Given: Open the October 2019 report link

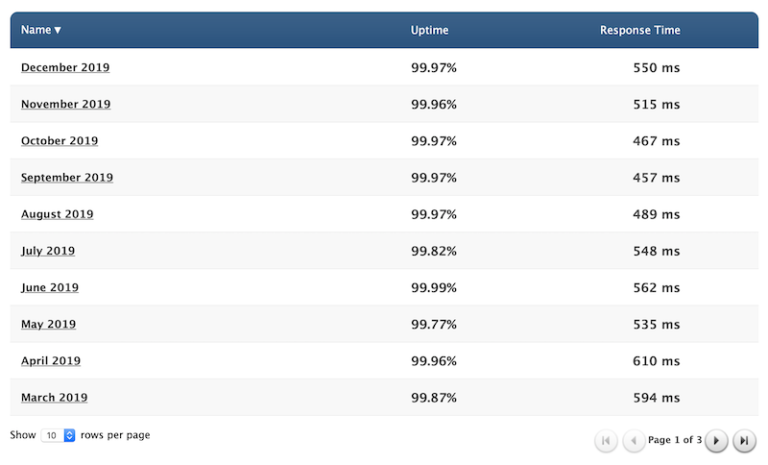Looking at the screenshot, I should point(59,141).
